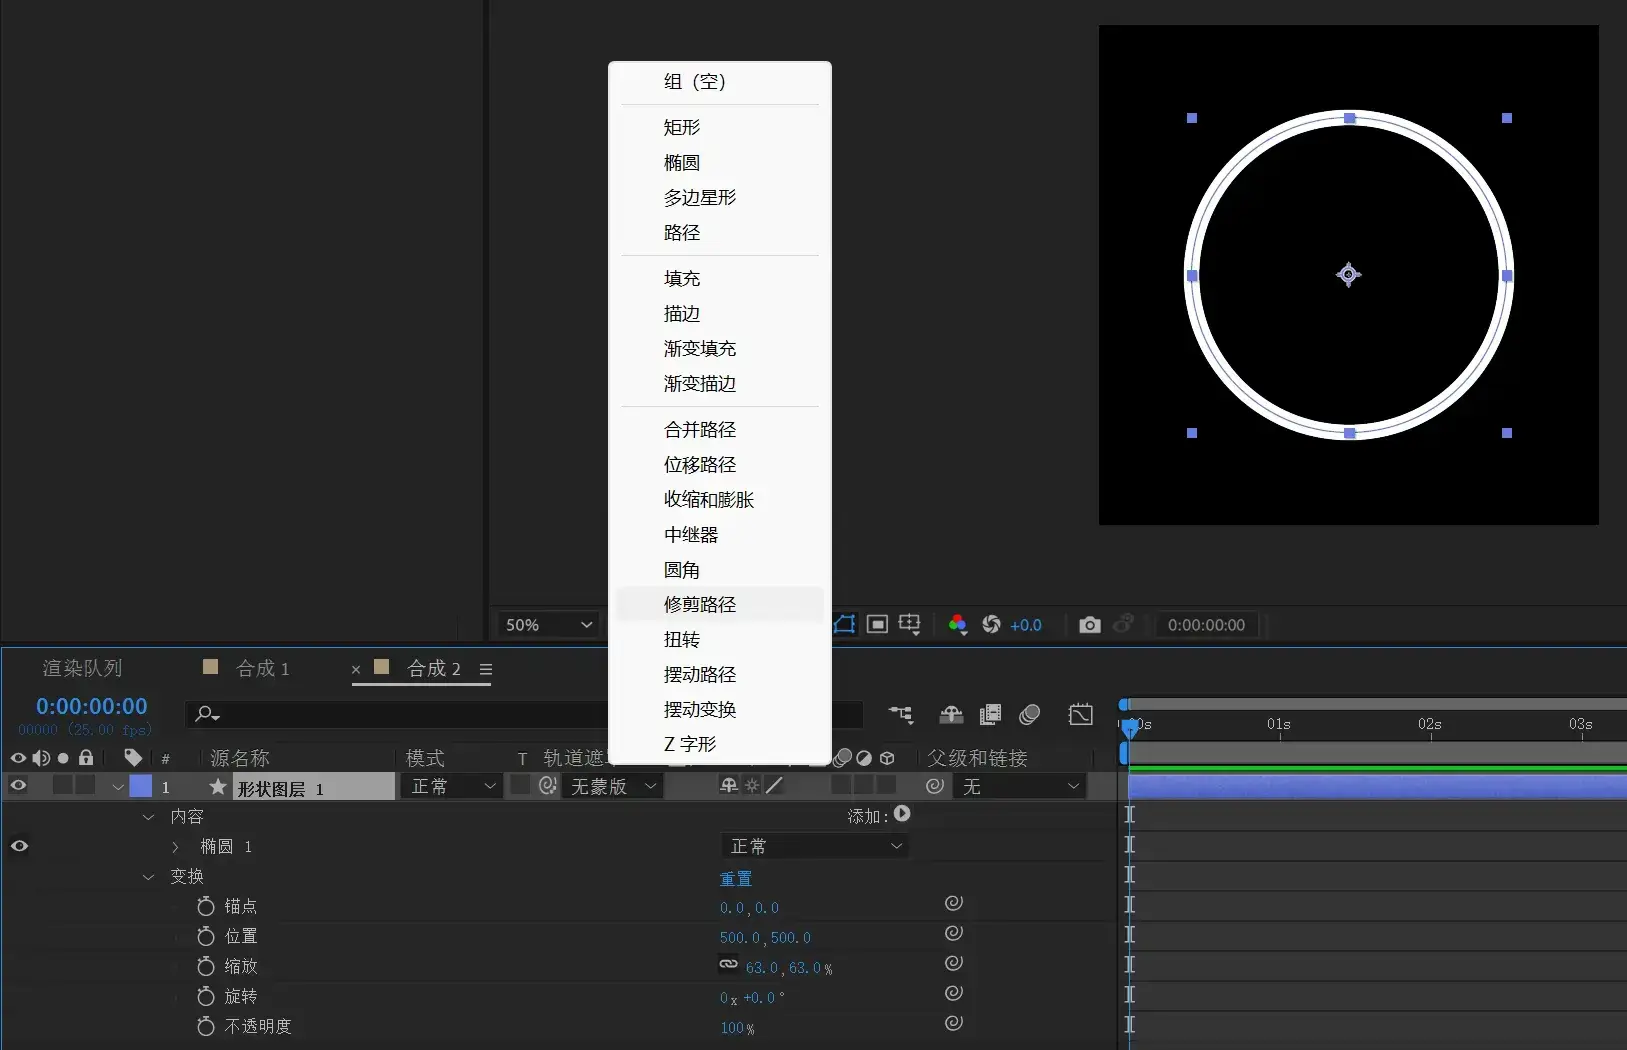Click the shape layer star icon
Screen dimensions: 1627x1050
coord(218,787)
